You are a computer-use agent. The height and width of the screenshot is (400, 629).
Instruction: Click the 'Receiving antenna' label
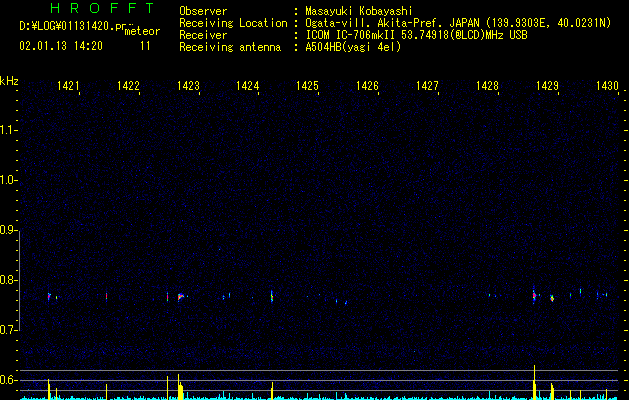[230, 47]
